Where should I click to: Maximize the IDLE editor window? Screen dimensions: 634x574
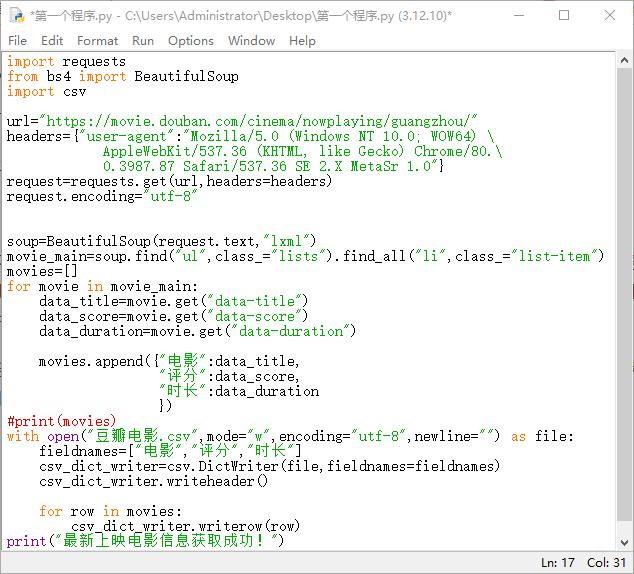[x=564, y=15]
